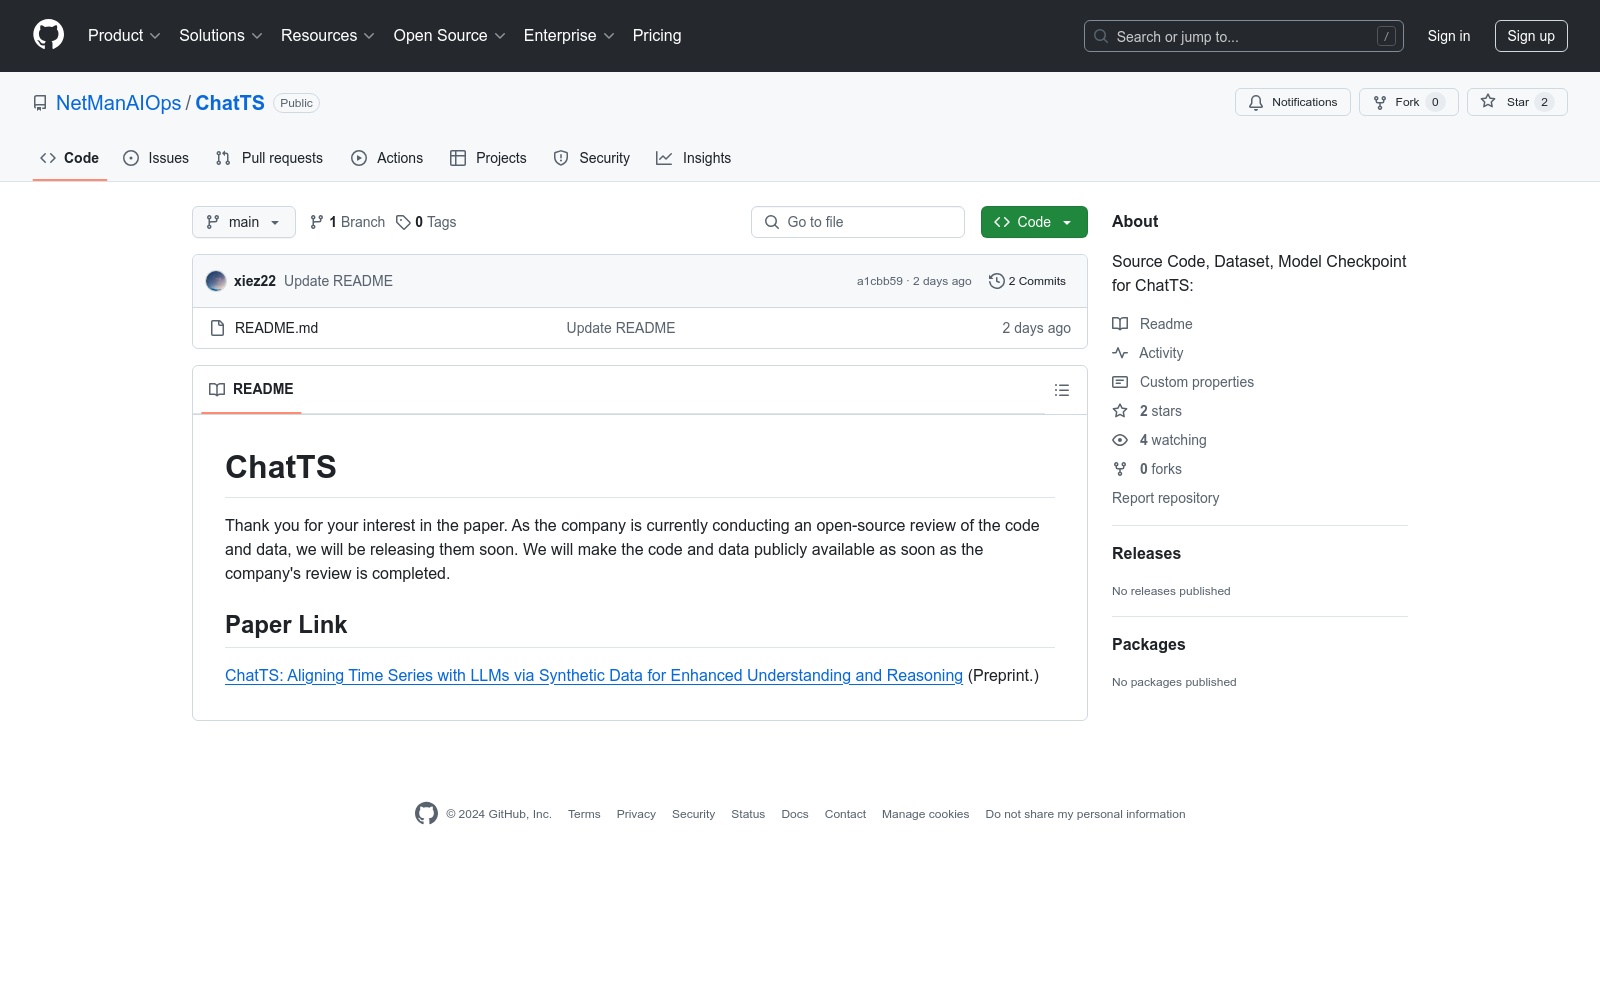Open commit hash a1cbb59
This screenshot has height=1000, width=1600.
tap(880, 281)
